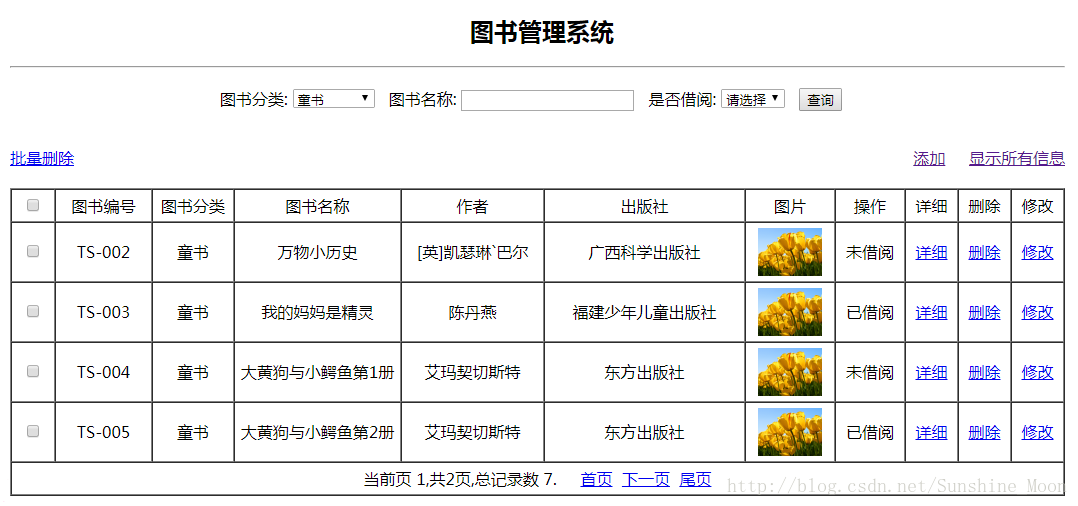Viewport: 1078px width, 506px height.
Task: Click the TS-004 book number cell
Action: (x=103, y=372)
